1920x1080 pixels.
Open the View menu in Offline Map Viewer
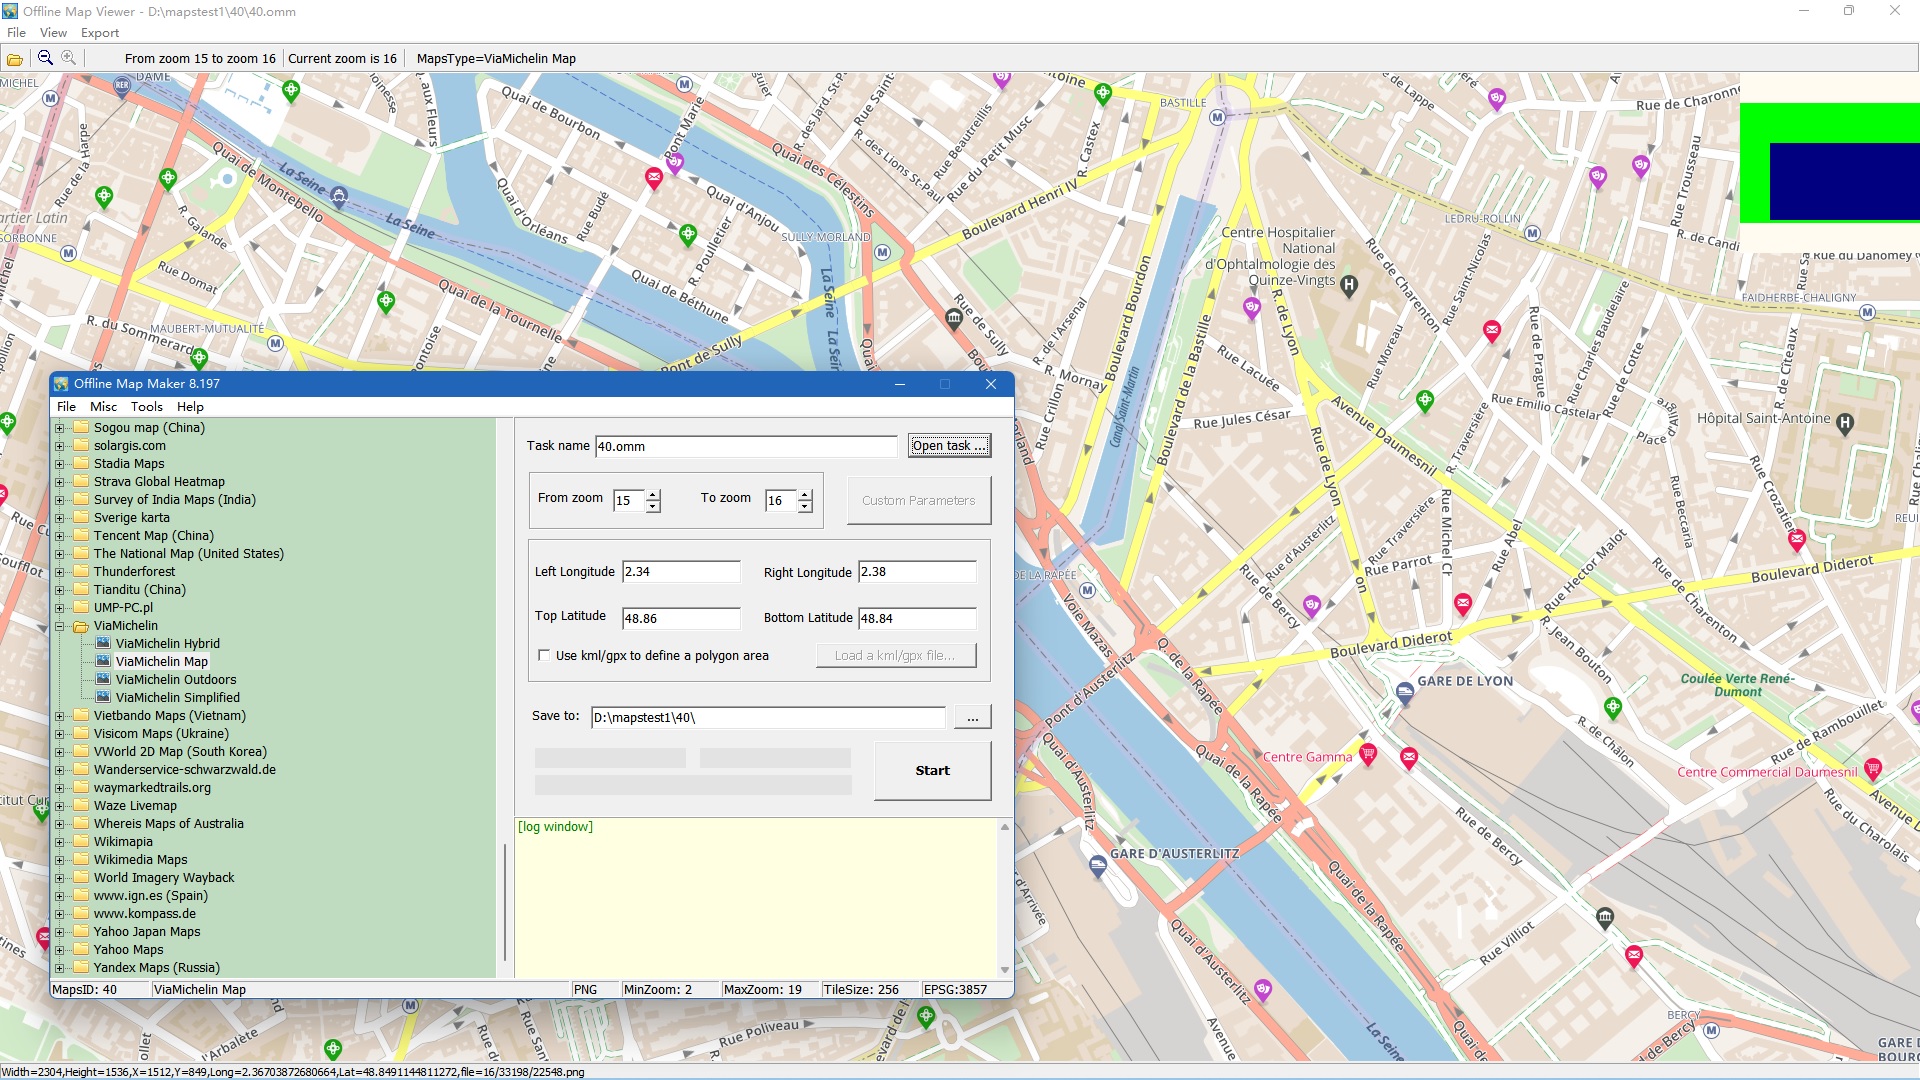click(x=53, y=33)
